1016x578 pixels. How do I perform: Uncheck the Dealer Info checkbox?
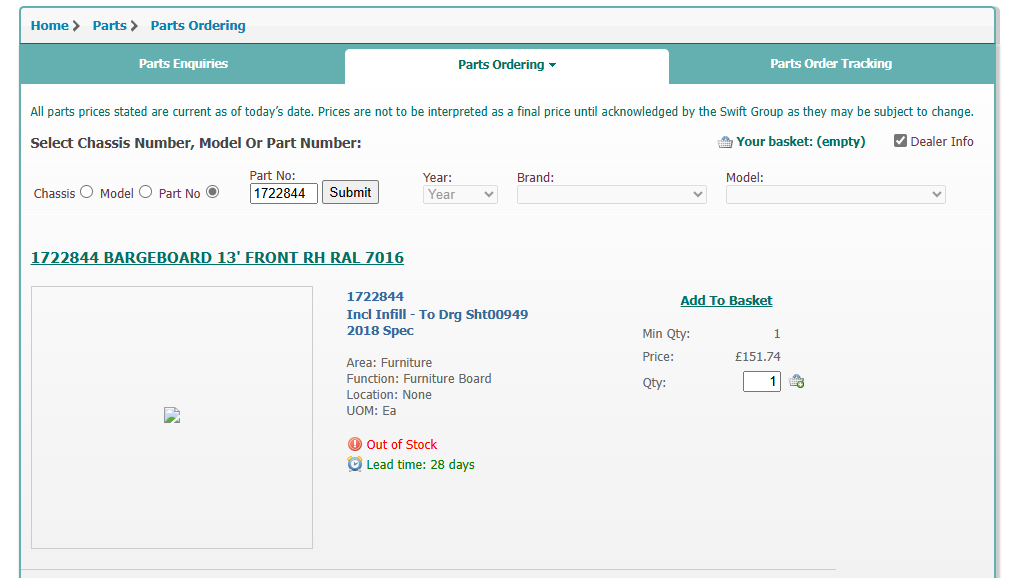(x=900, y=141)
